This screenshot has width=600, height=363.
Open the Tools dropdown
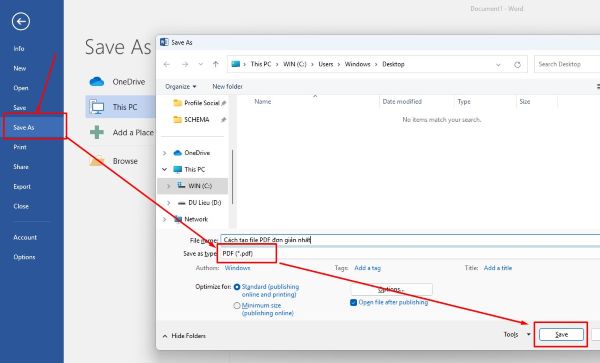(517, 335)
